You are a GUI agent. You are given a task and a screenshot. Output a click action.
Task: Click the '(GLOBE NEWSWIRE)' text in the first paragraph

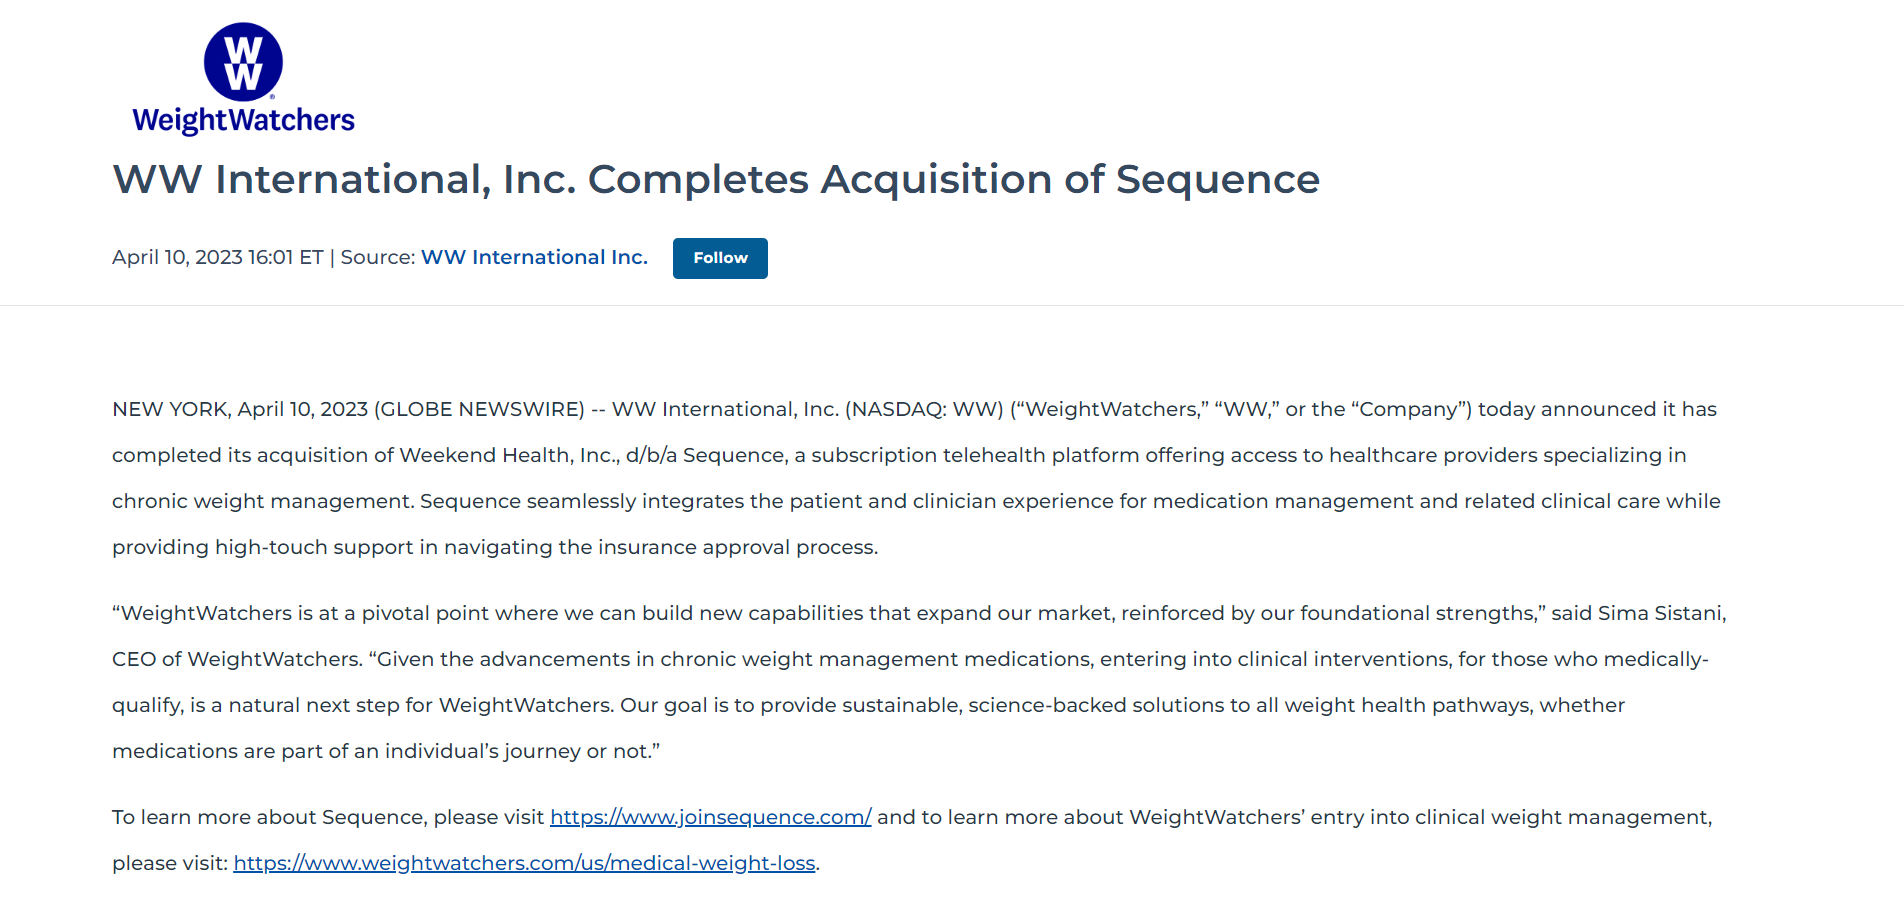[x=479, y=409]
